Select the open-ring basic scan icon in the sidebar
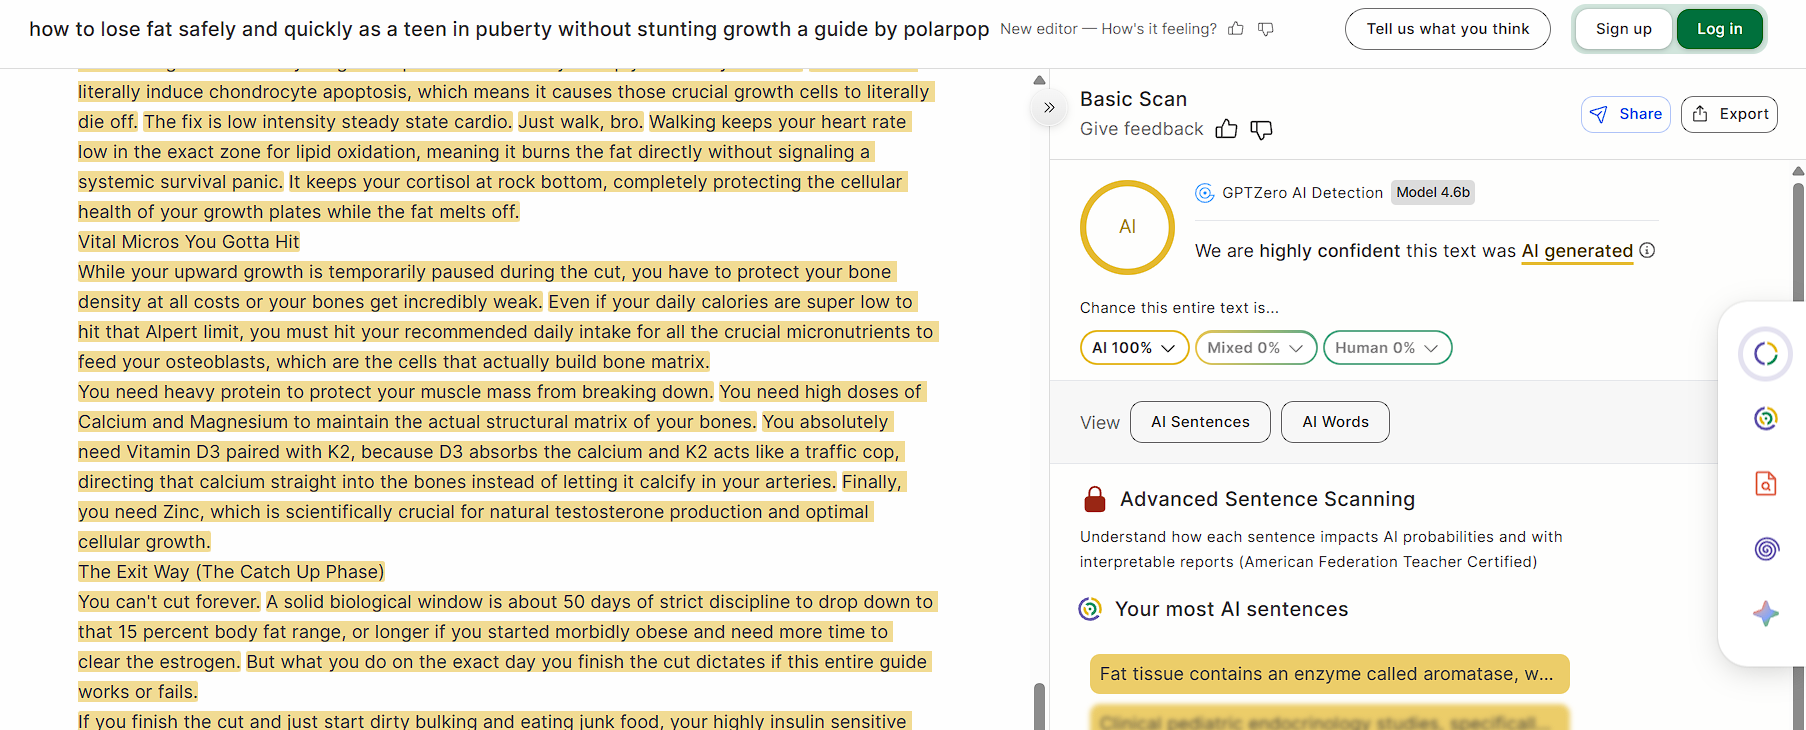This screenshot has width=1806, height=730. [1765, 354]
